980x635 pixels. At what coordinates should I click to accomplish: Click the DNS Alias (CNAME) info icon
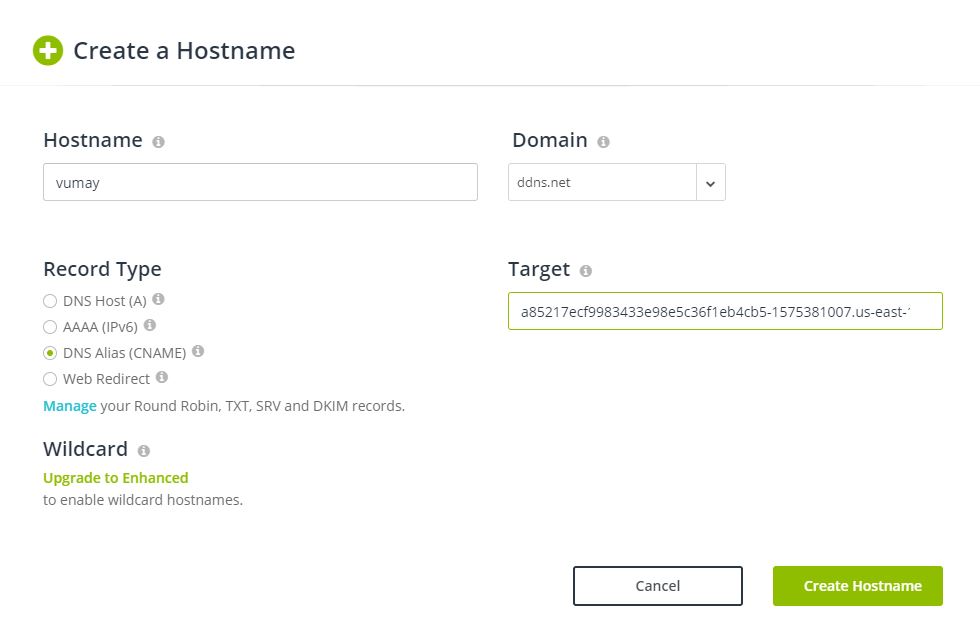click(x=198, y=351)
